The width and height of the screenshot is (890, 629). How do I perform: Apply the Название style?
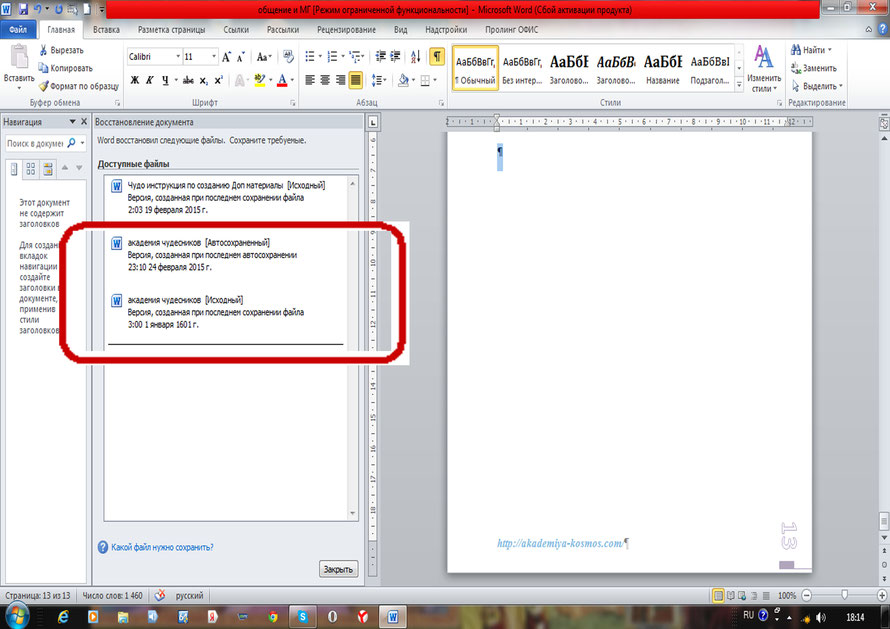pos(662,68)
